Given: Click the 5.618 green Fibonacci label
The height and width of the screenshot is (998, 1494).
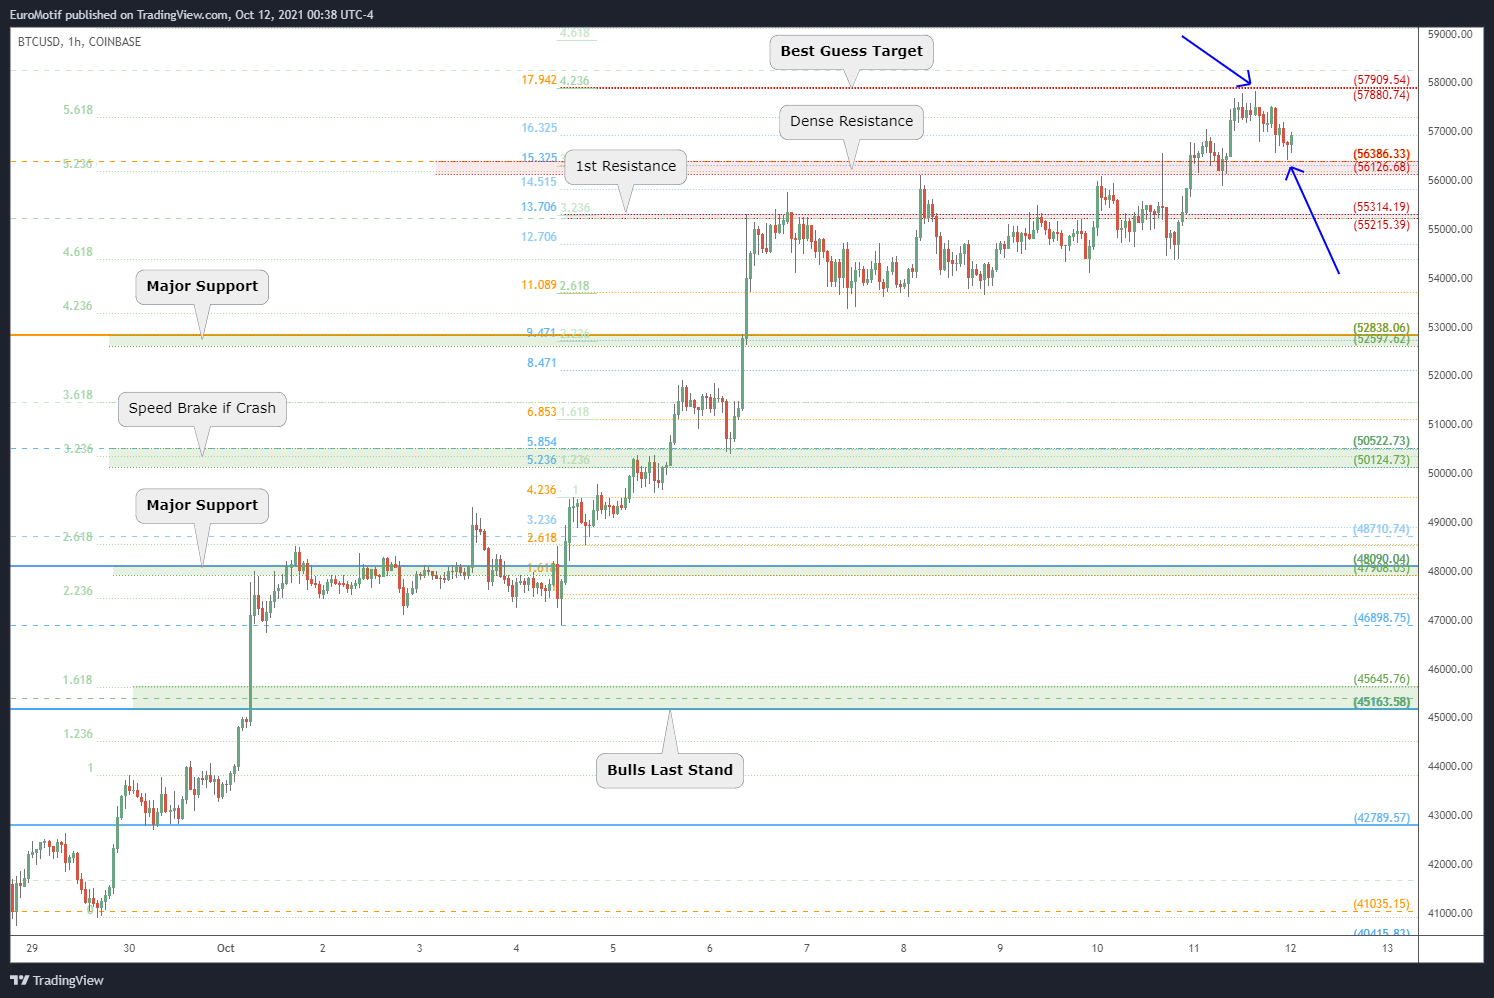Looking at the screenshot, I should [78, 110].
